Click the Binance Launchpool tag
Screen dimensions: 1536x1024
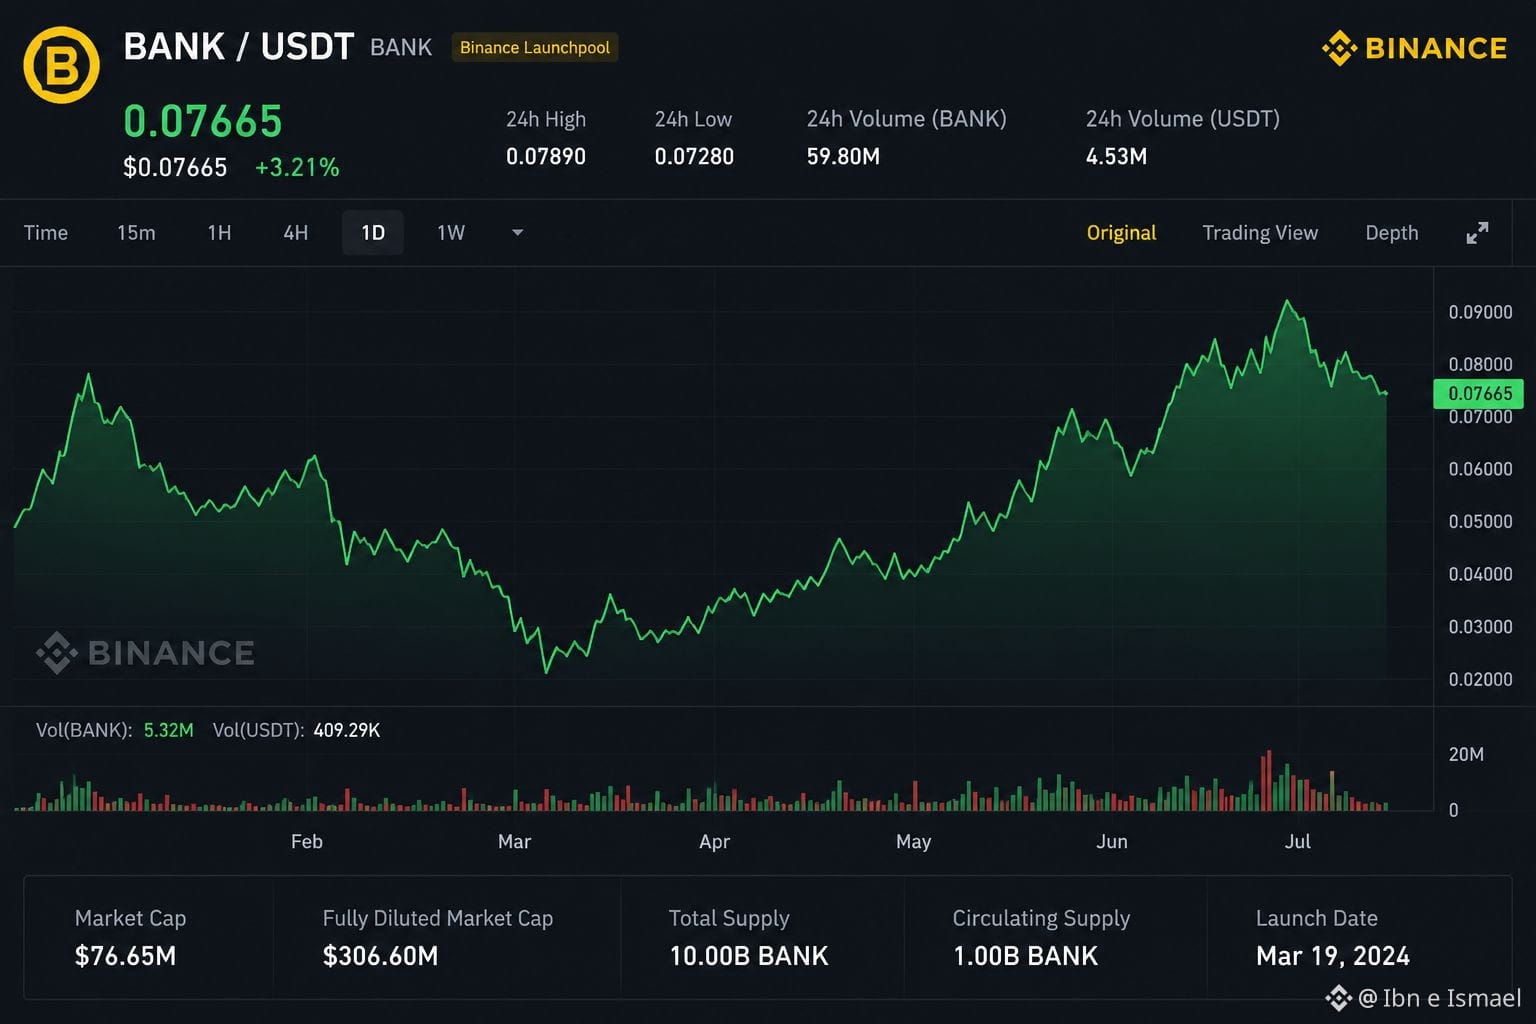pyautogui.click(x=535, y=48)
